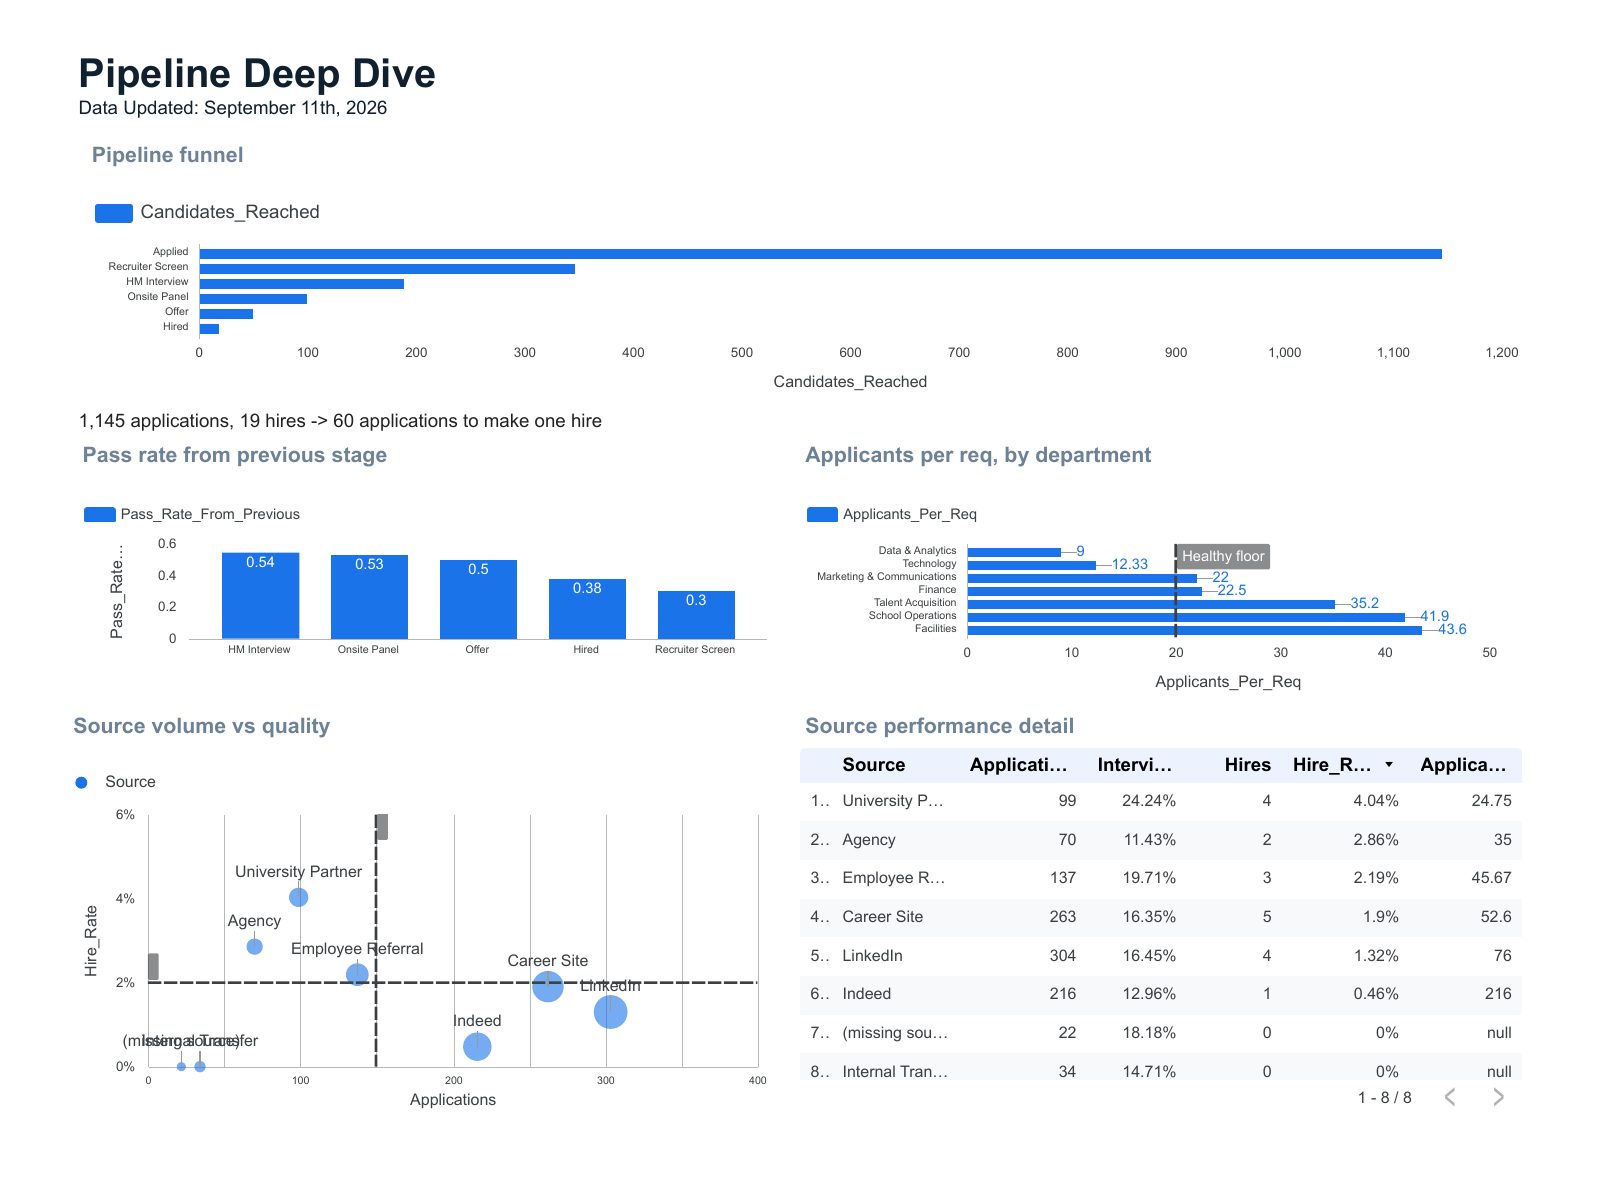Viewport: 1600px width, 1201px height.
Task: Click the Employee Referral scatter bubble
Action: point(357,974)
